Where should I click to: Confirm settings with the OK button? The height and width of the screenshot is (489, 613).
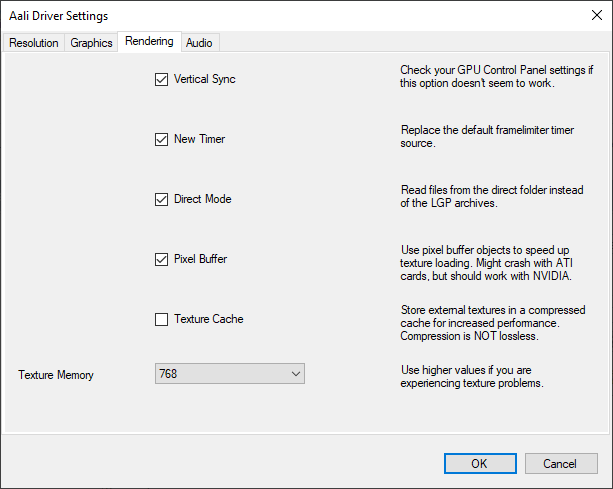point(480,464)
